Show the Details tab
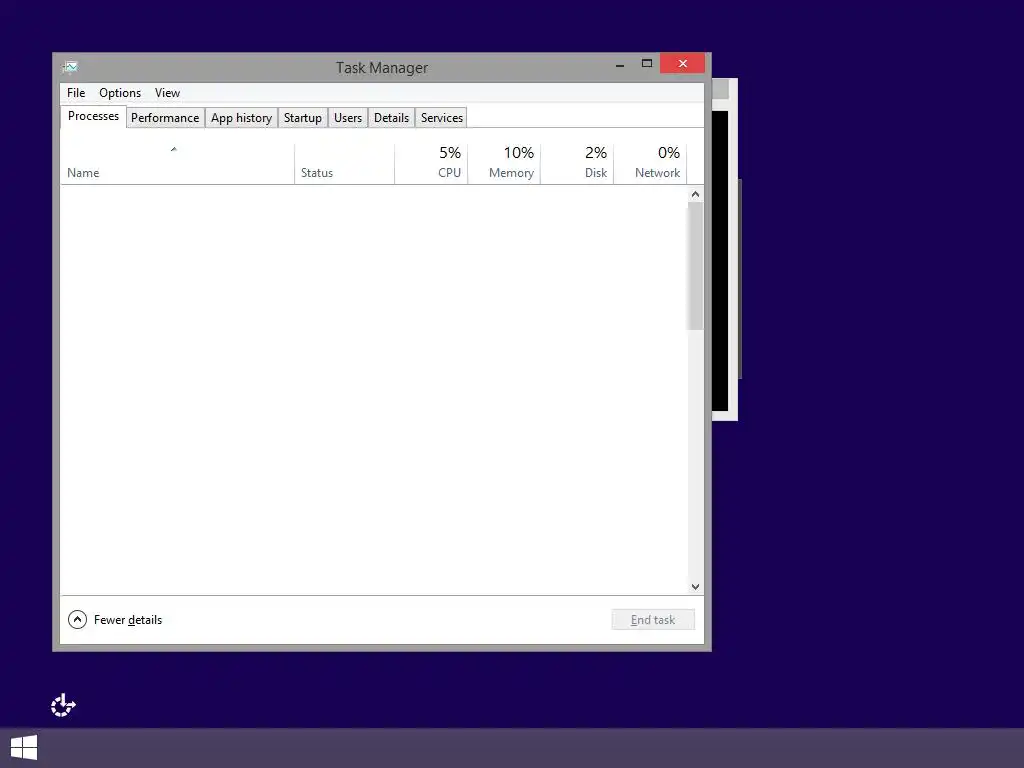Viewport: 1024px width, 768px height. point(391,118)
